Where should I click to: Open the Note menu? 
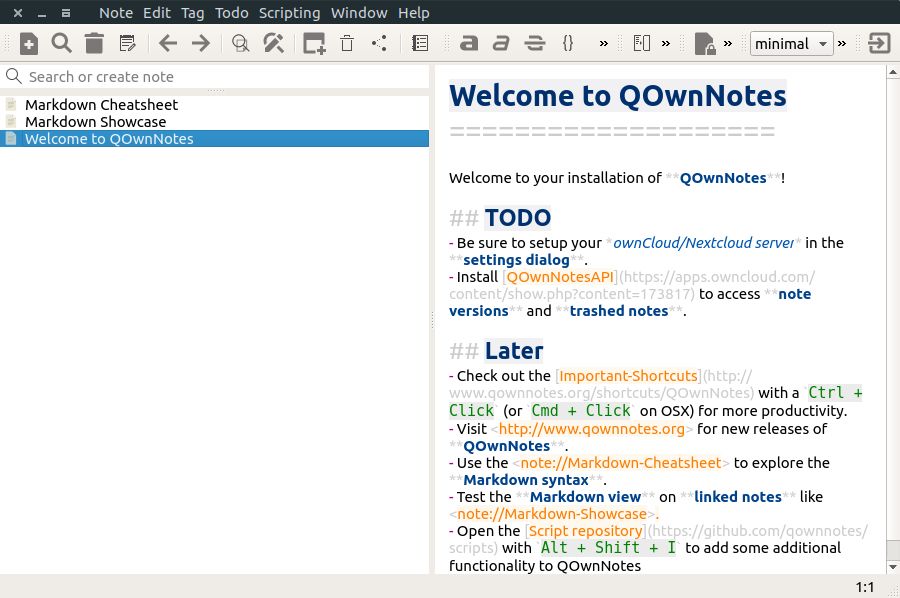[116, 13]
